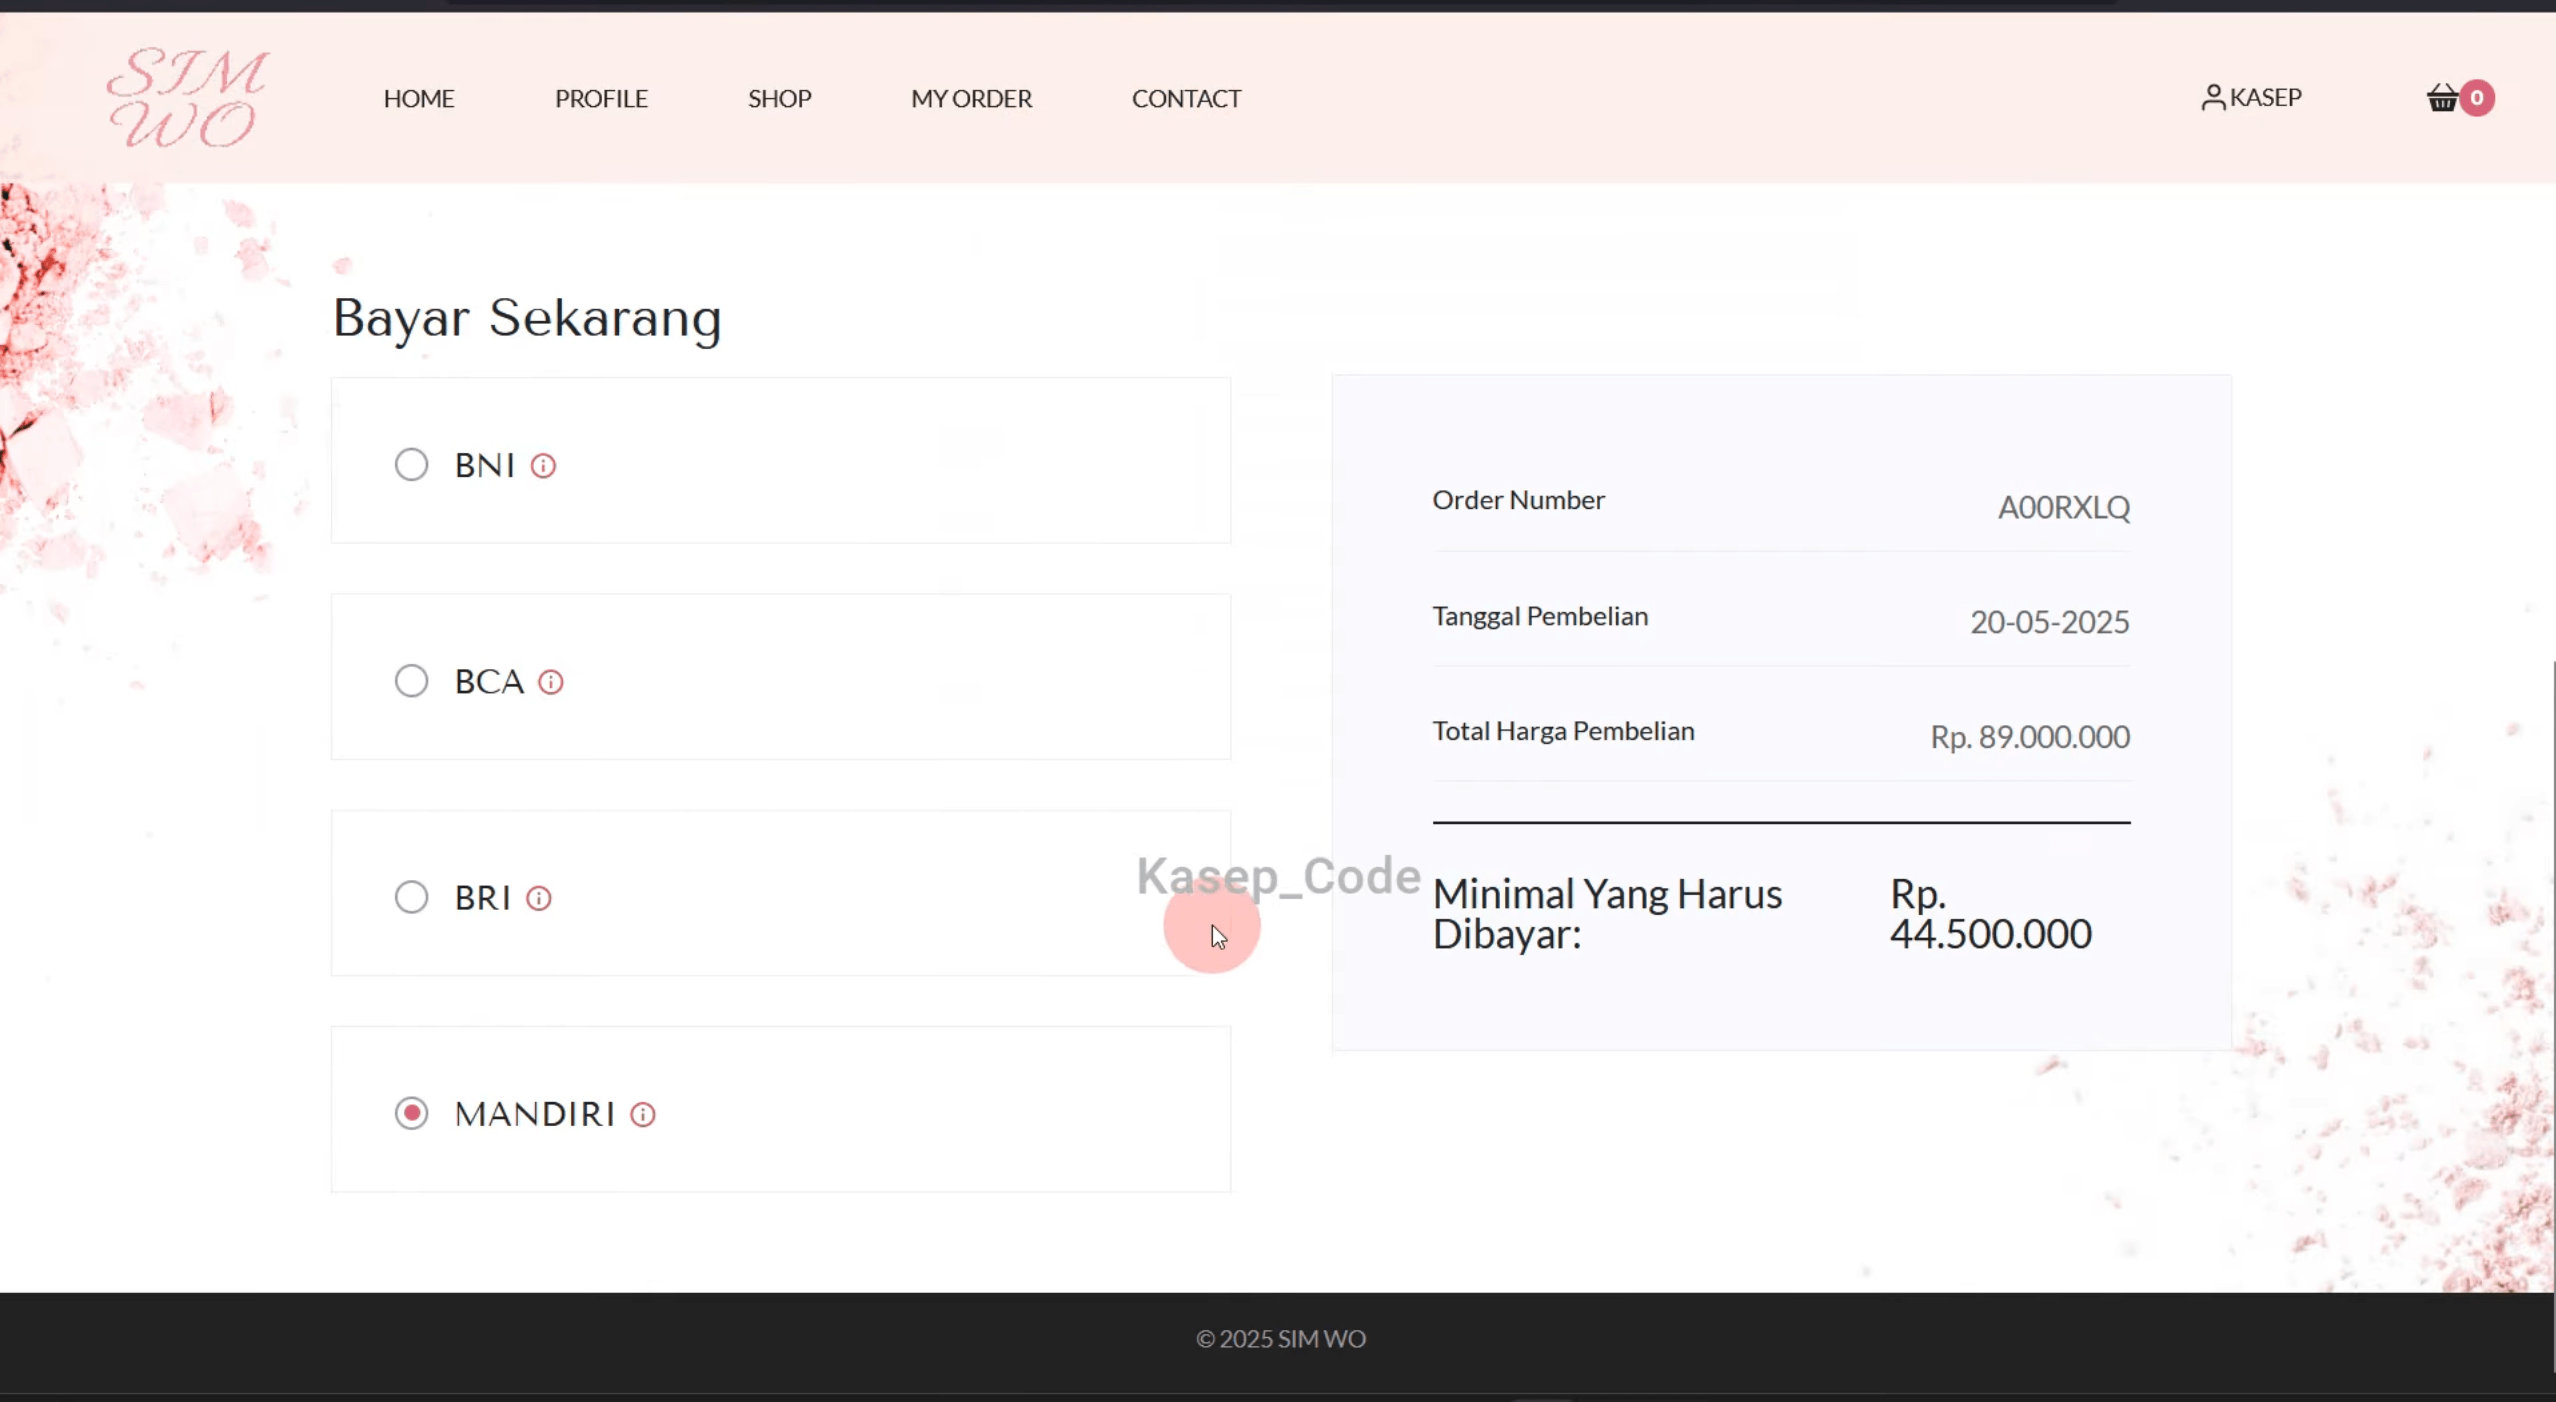
Task: Click the BNI bank label
Action: [485, 466]
